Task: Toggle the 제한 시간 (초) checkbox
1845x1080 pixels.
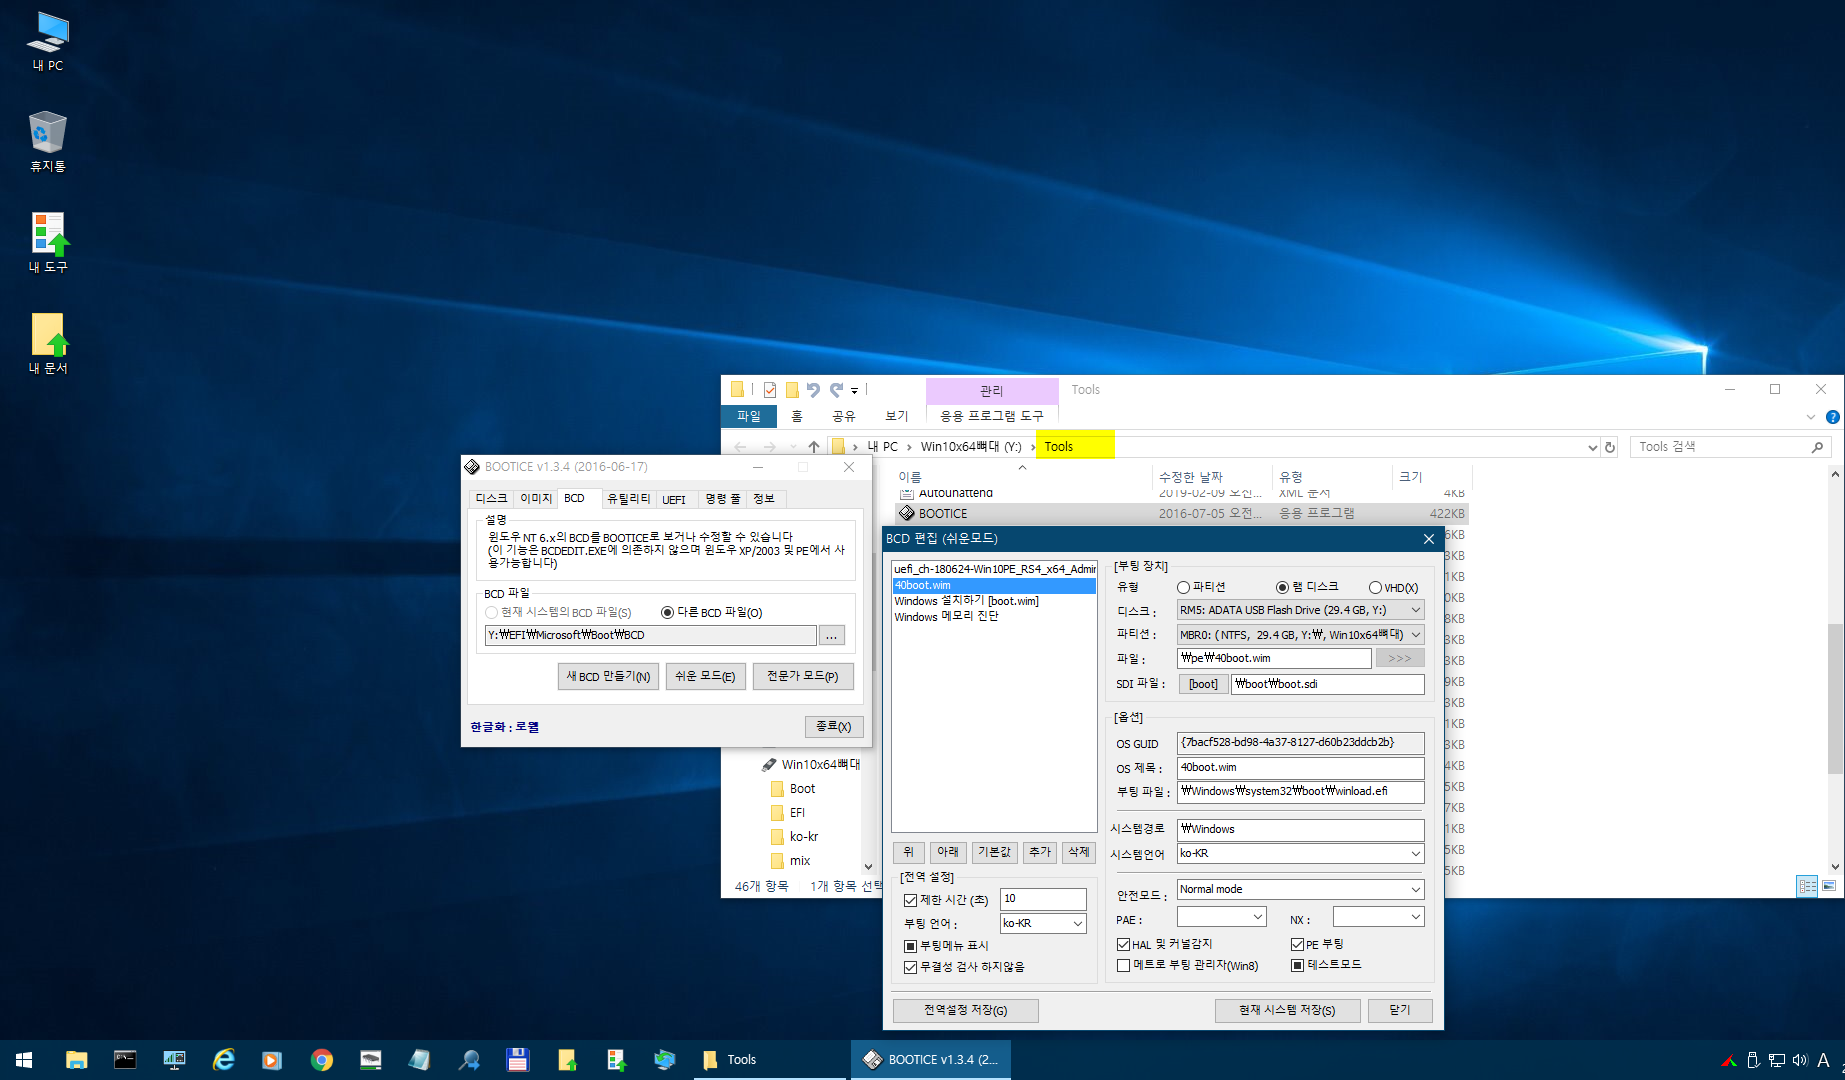Action: tap(910, 900)
